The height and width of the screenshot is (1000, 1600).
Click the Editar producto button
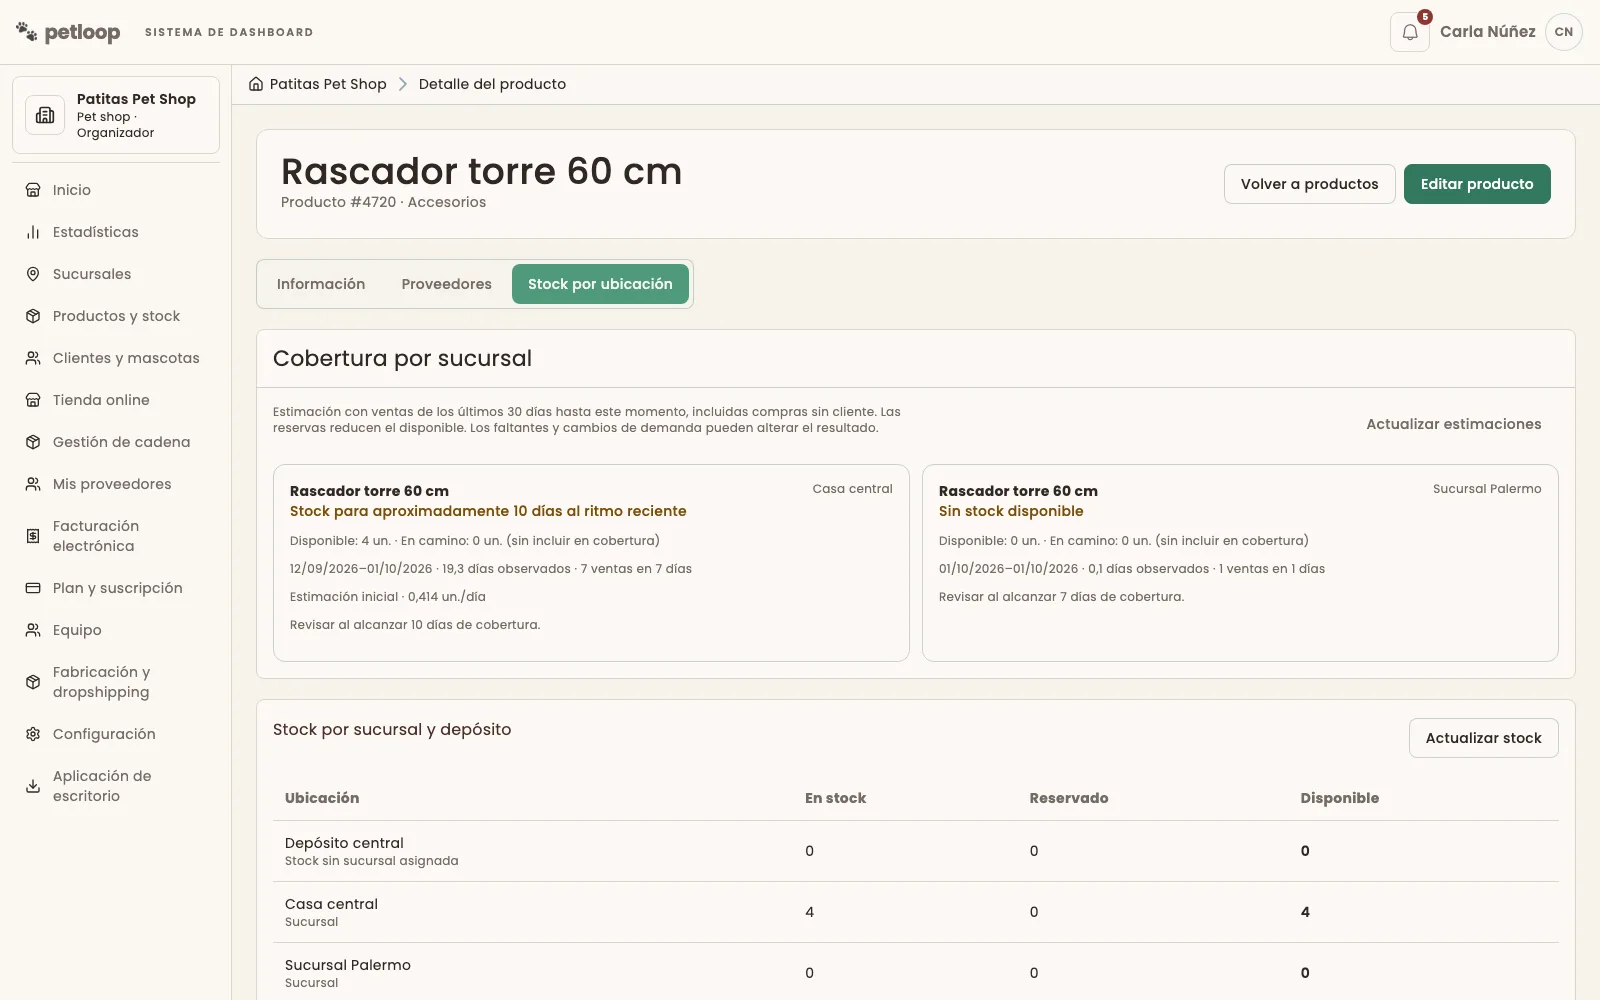coord(1477,184)
